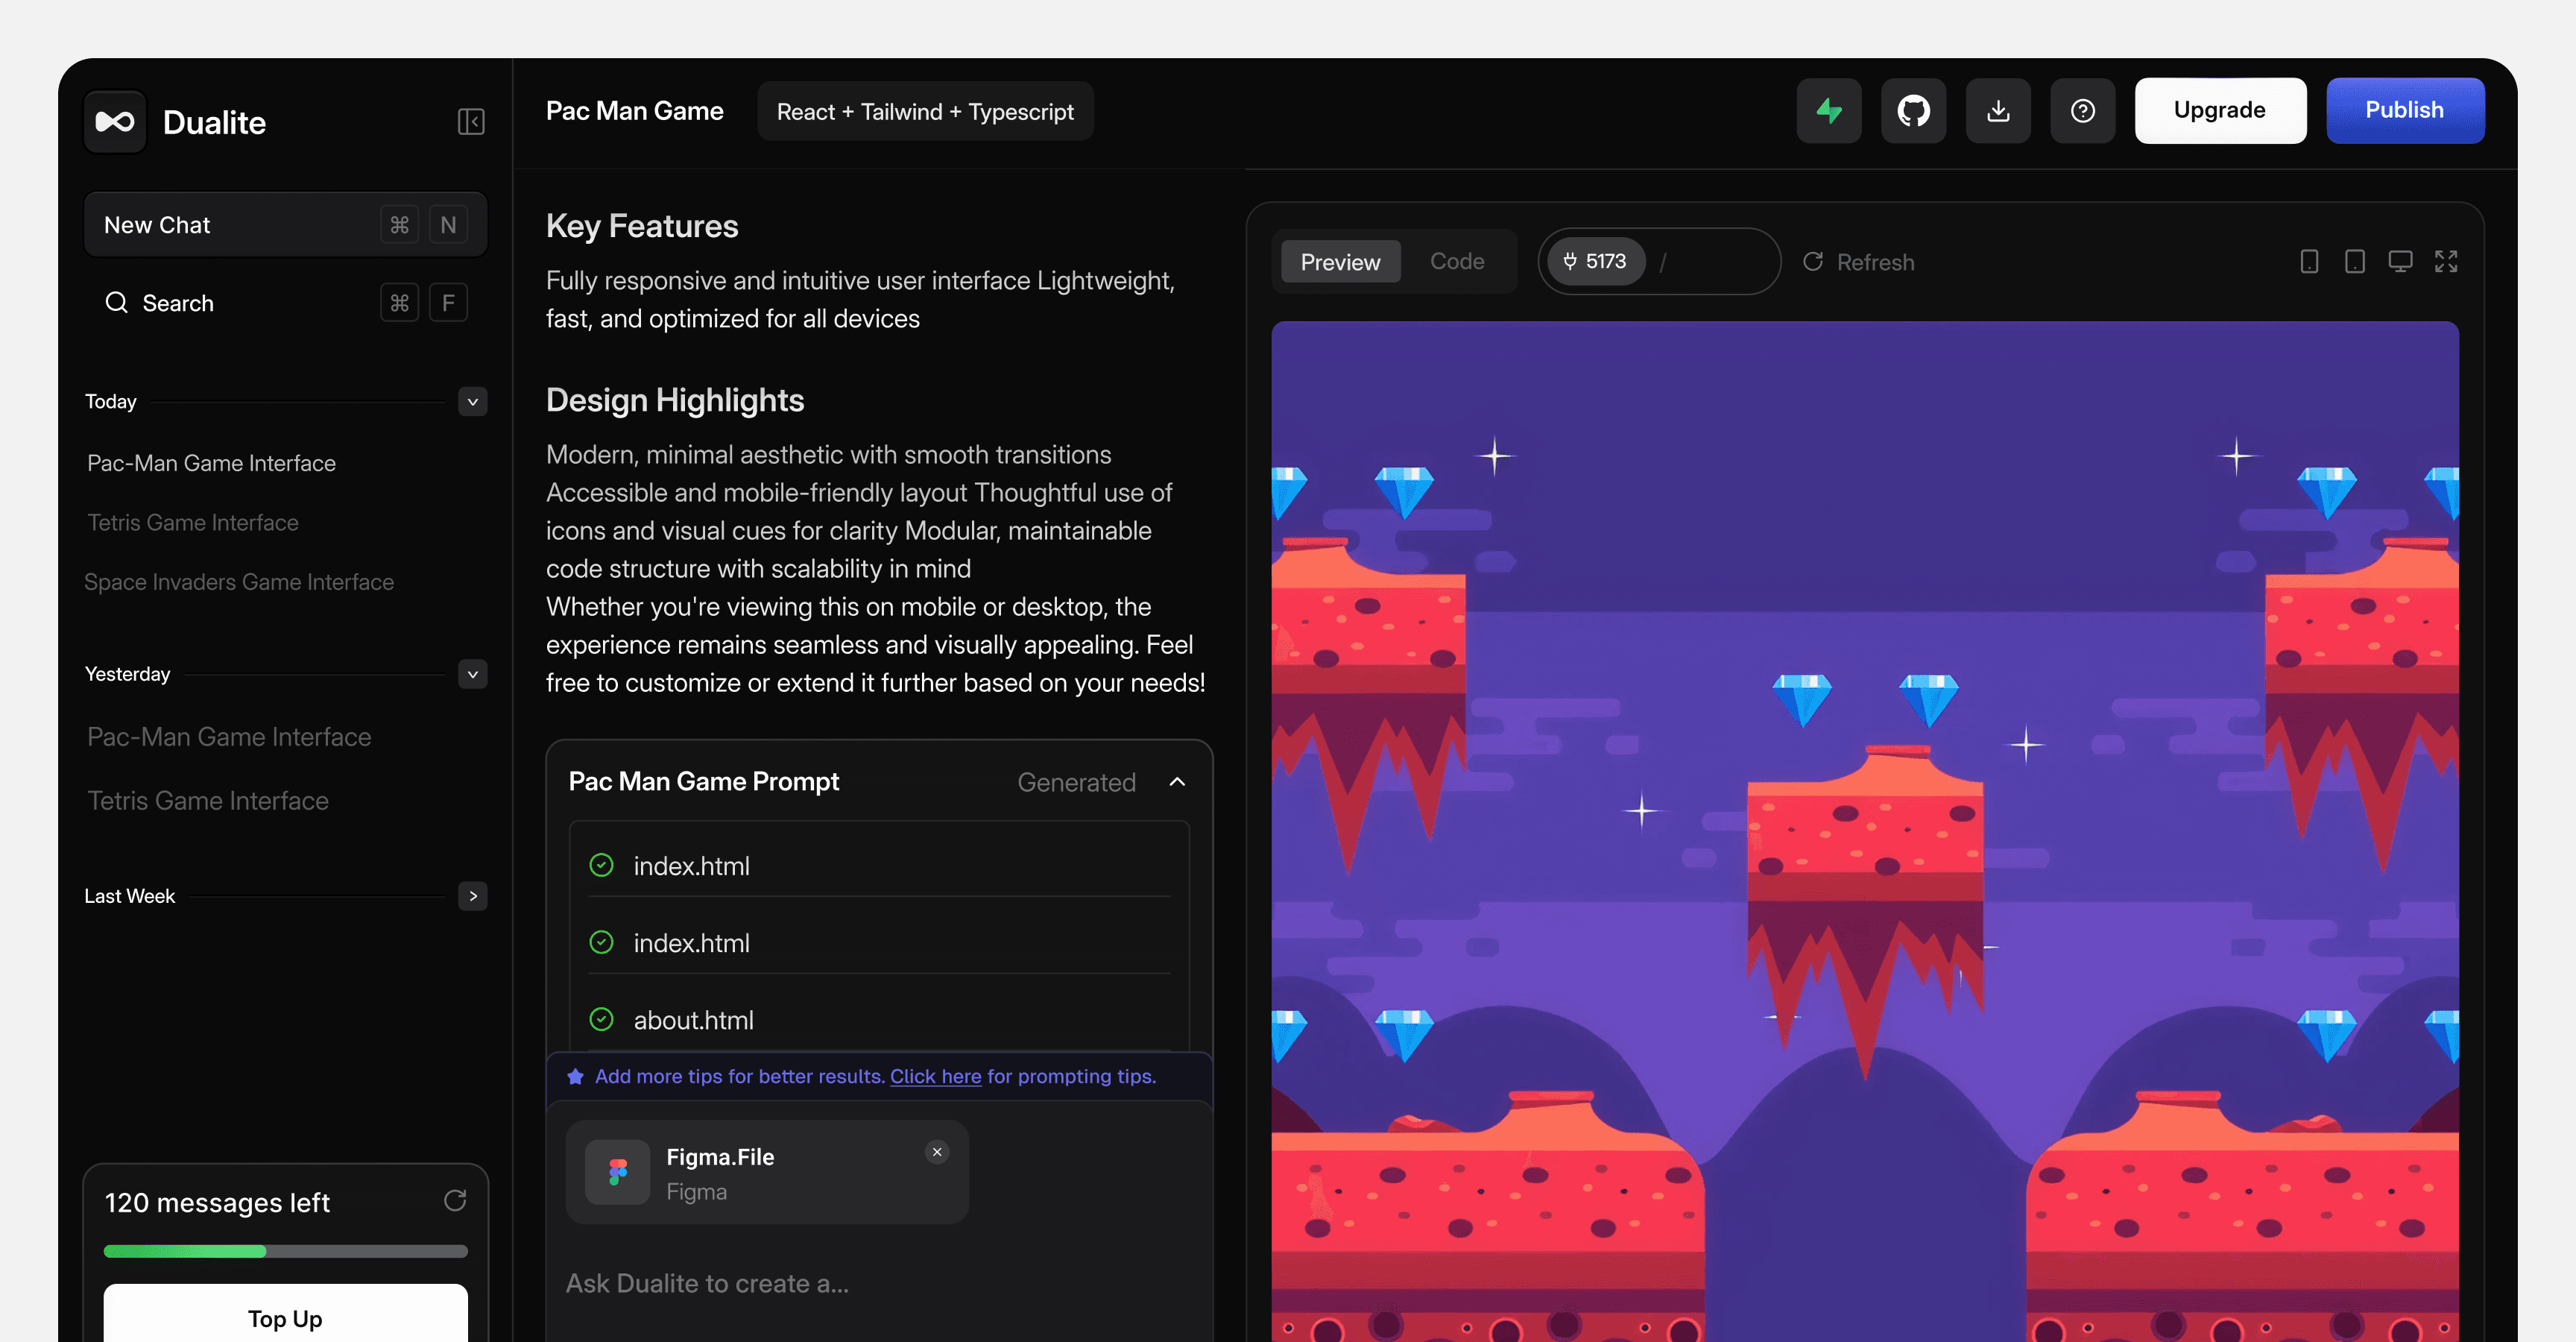Viewport: 2576px width, 1342px height.
Task: Select the Preview tab
Action: pyautogui.click(x=1340, y=262)
